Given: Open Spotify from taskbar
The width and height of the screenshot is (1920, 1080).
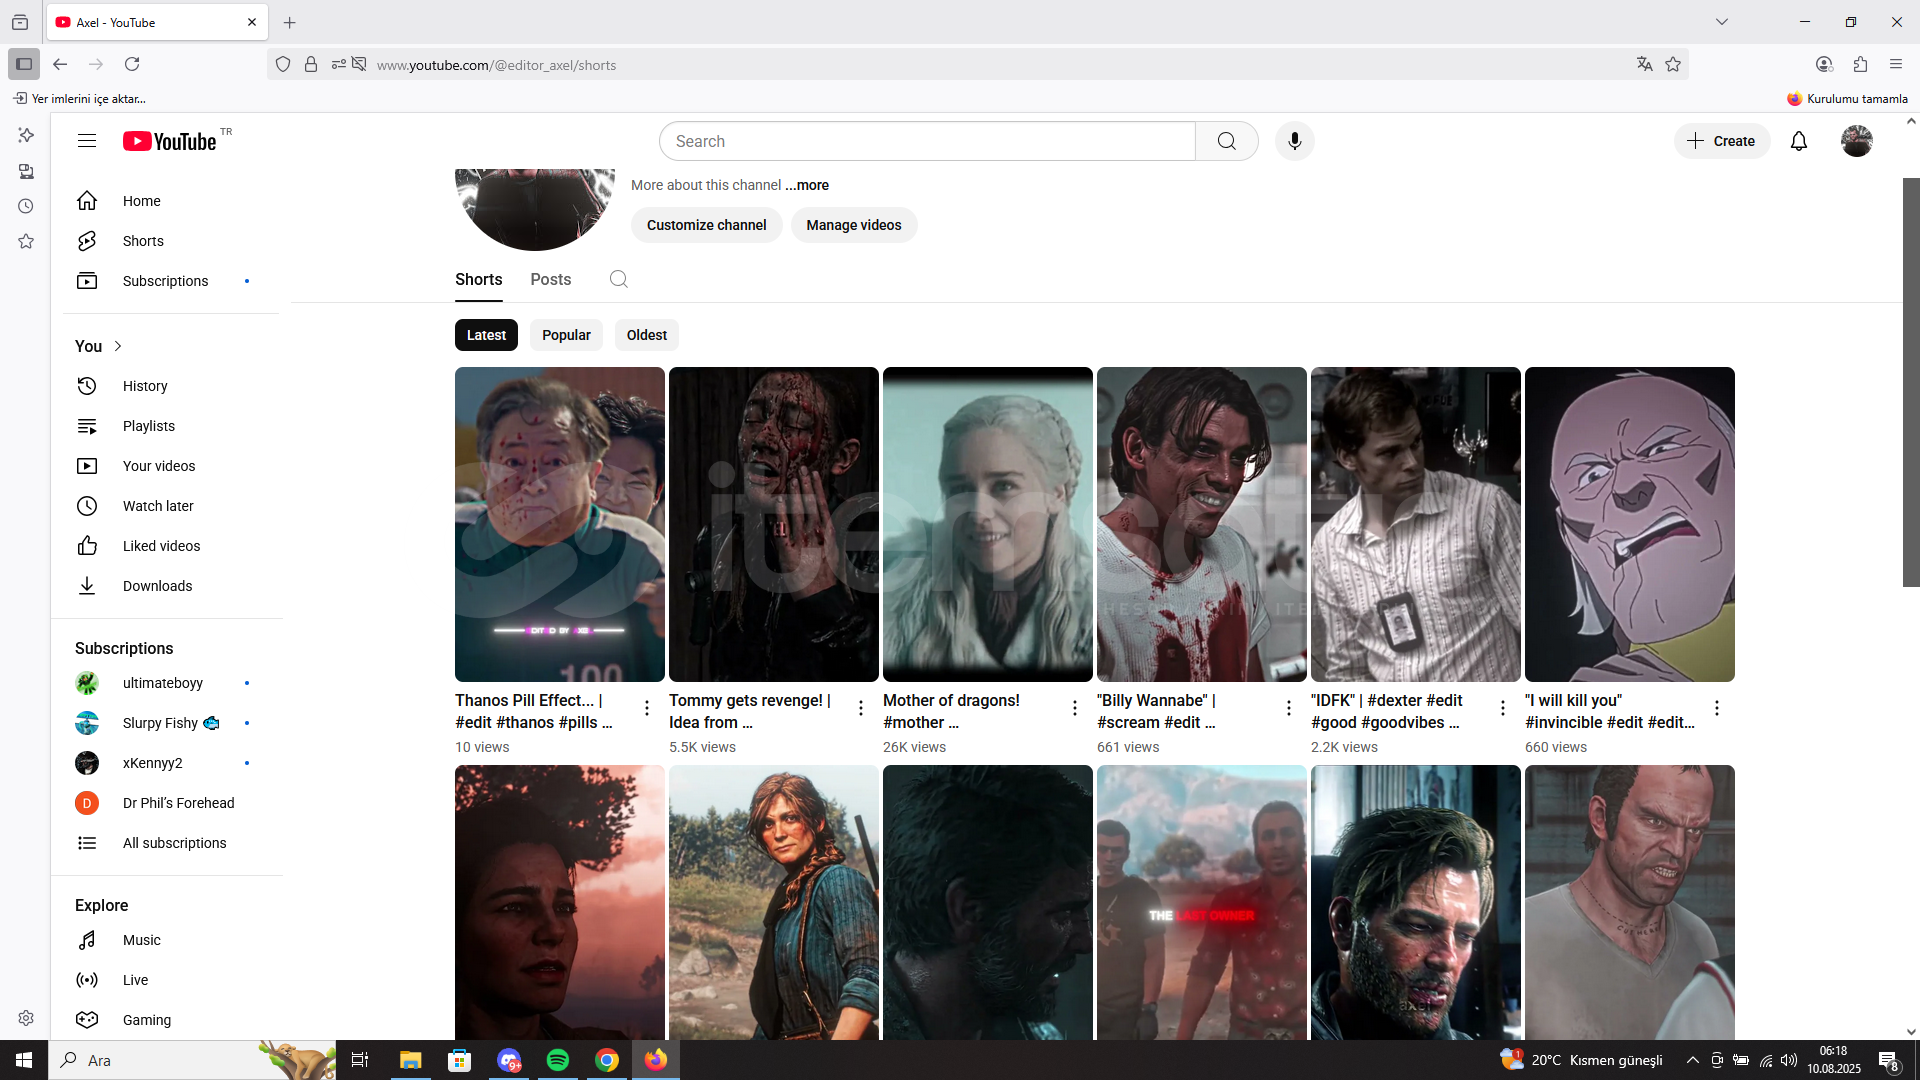Looking at the screenshot, I should 558,1060.
